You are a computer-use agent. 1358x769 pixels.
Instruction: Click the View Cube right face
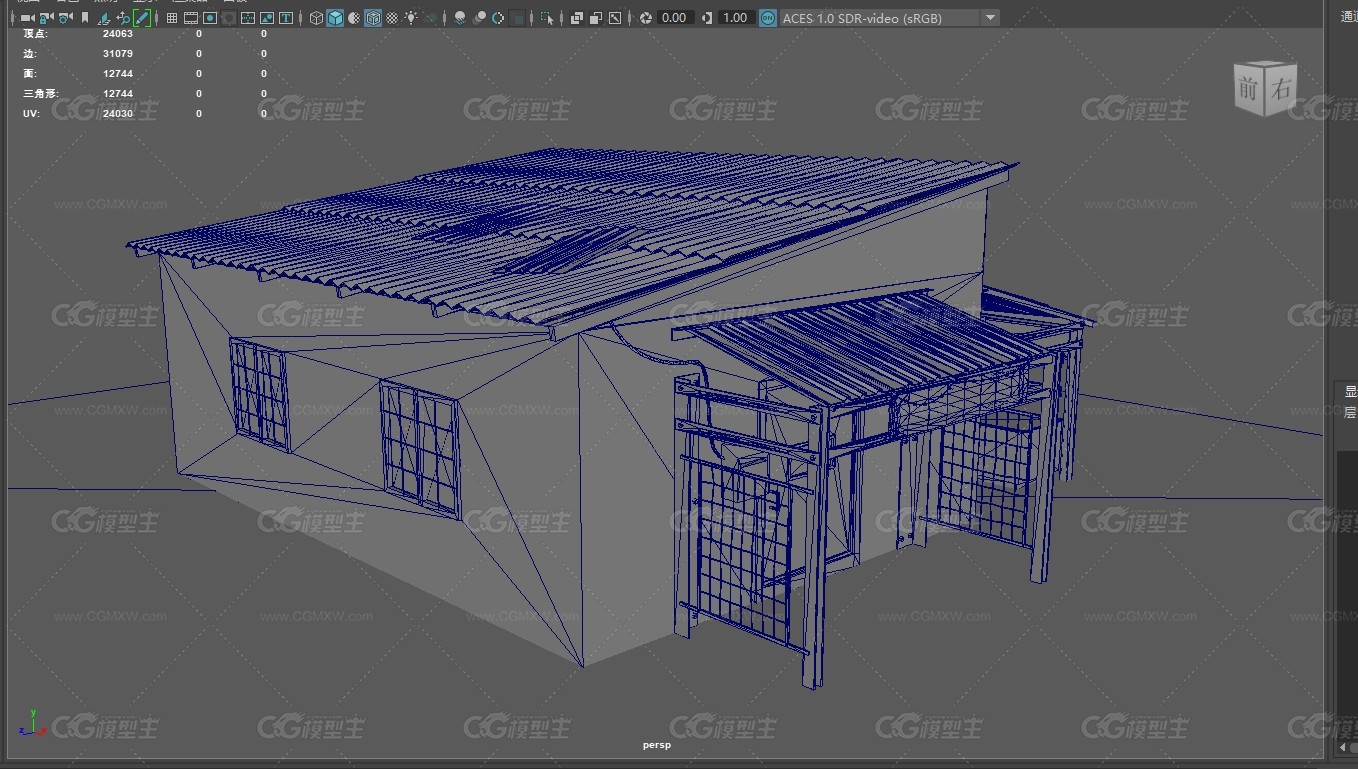point(1280,91)
